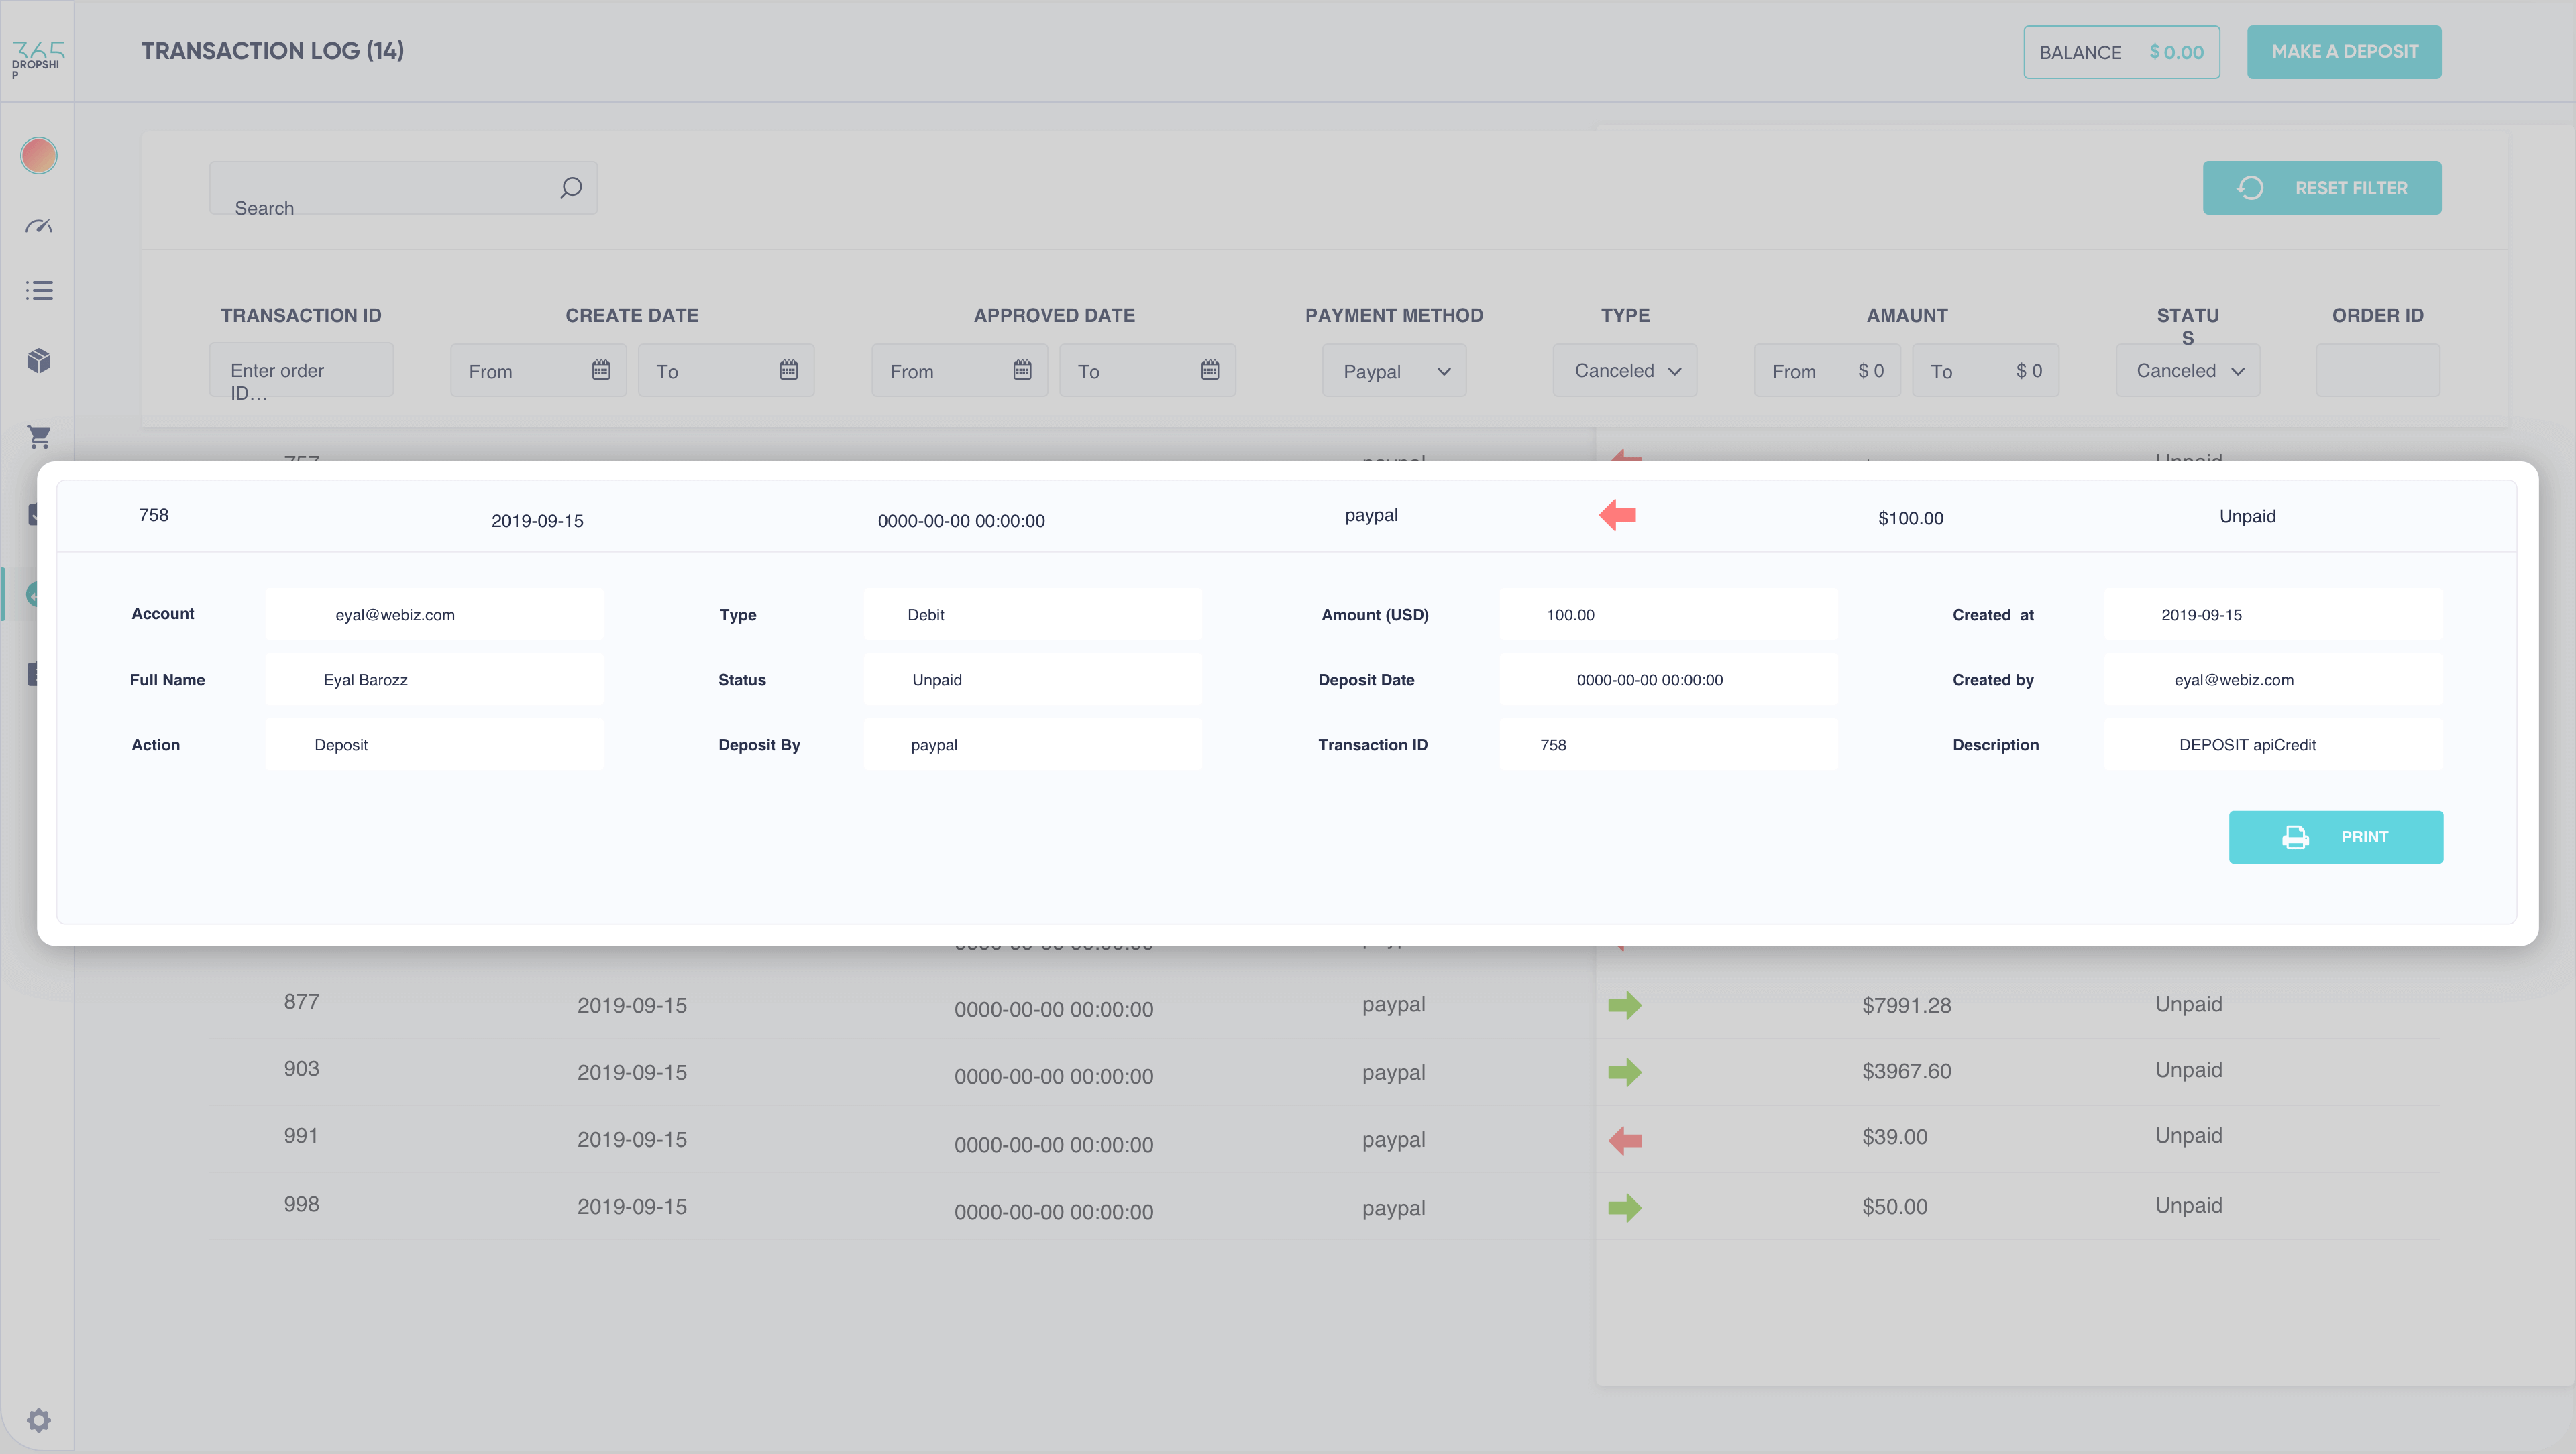Image resolution: width=2576 pixels, height=1454 pixels.
Task: Open the Payment Method Paypal dropdown
Action: (x=1394, y=370)
